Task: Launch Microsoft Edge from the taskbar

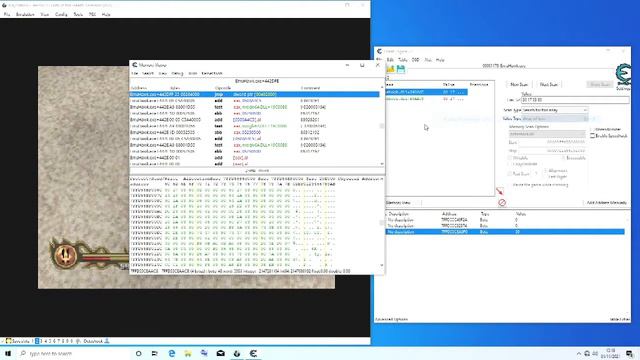Action: pos(171,353)
